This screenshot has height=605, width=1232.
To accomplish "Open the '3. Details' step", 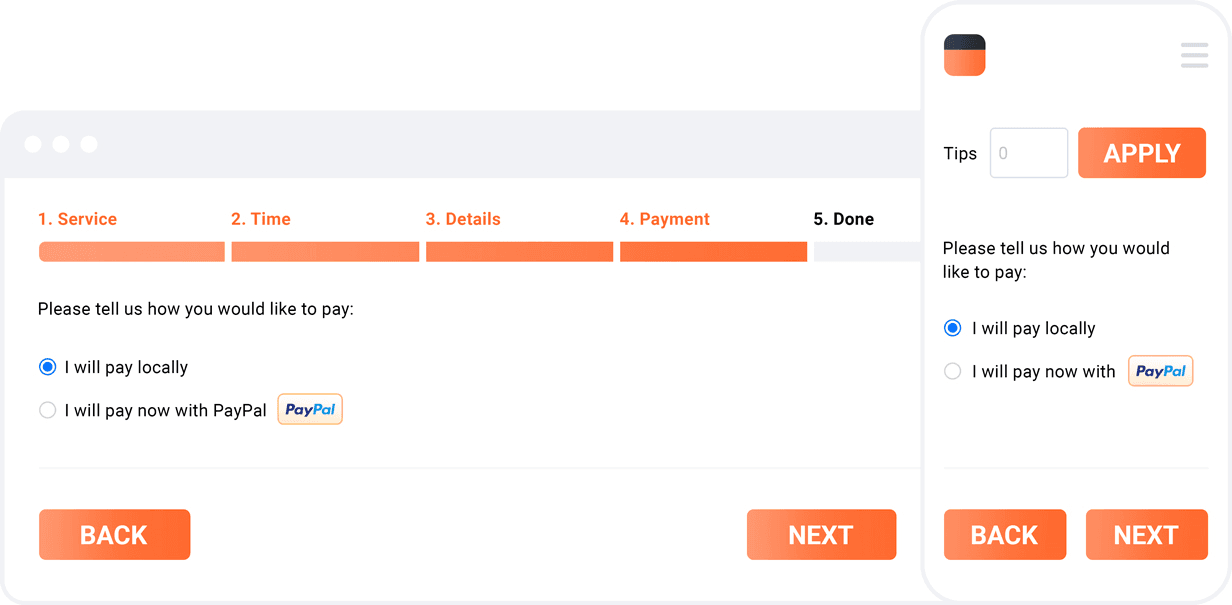I will [x=462, y=219].
